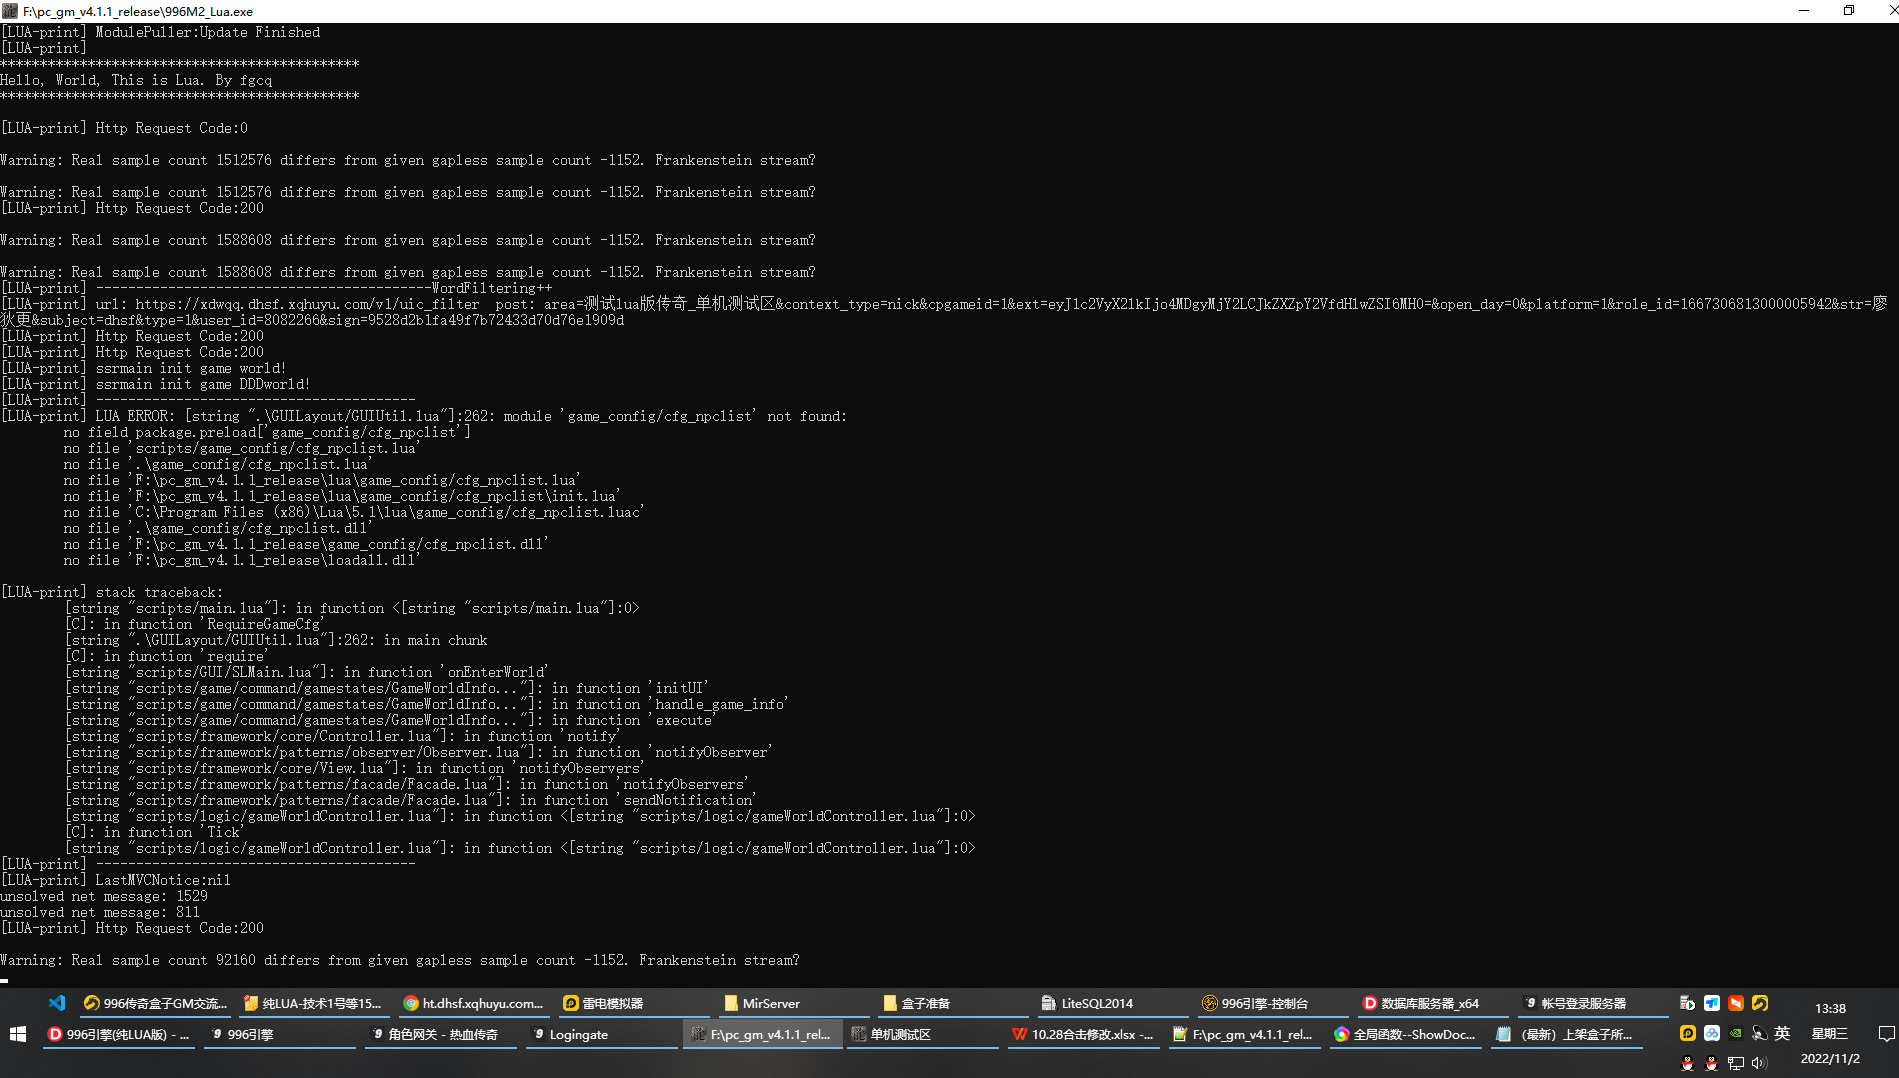Open Visual Studio Code from the taskbar
This screenshot has width=1899, height=1078.
57,1003
